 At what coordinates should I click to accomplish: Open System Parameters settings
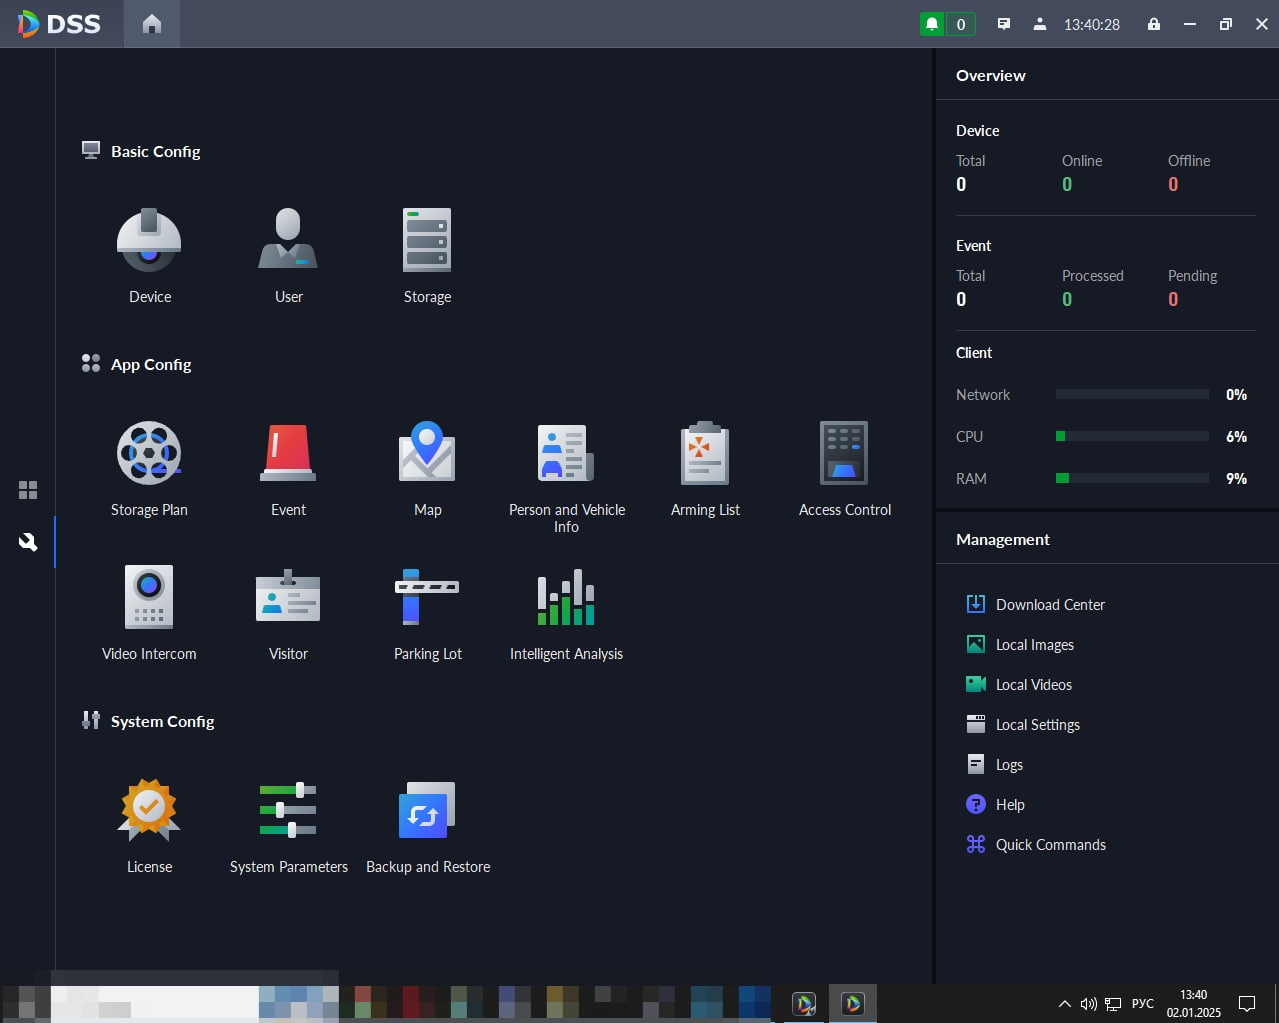[288, 810]
